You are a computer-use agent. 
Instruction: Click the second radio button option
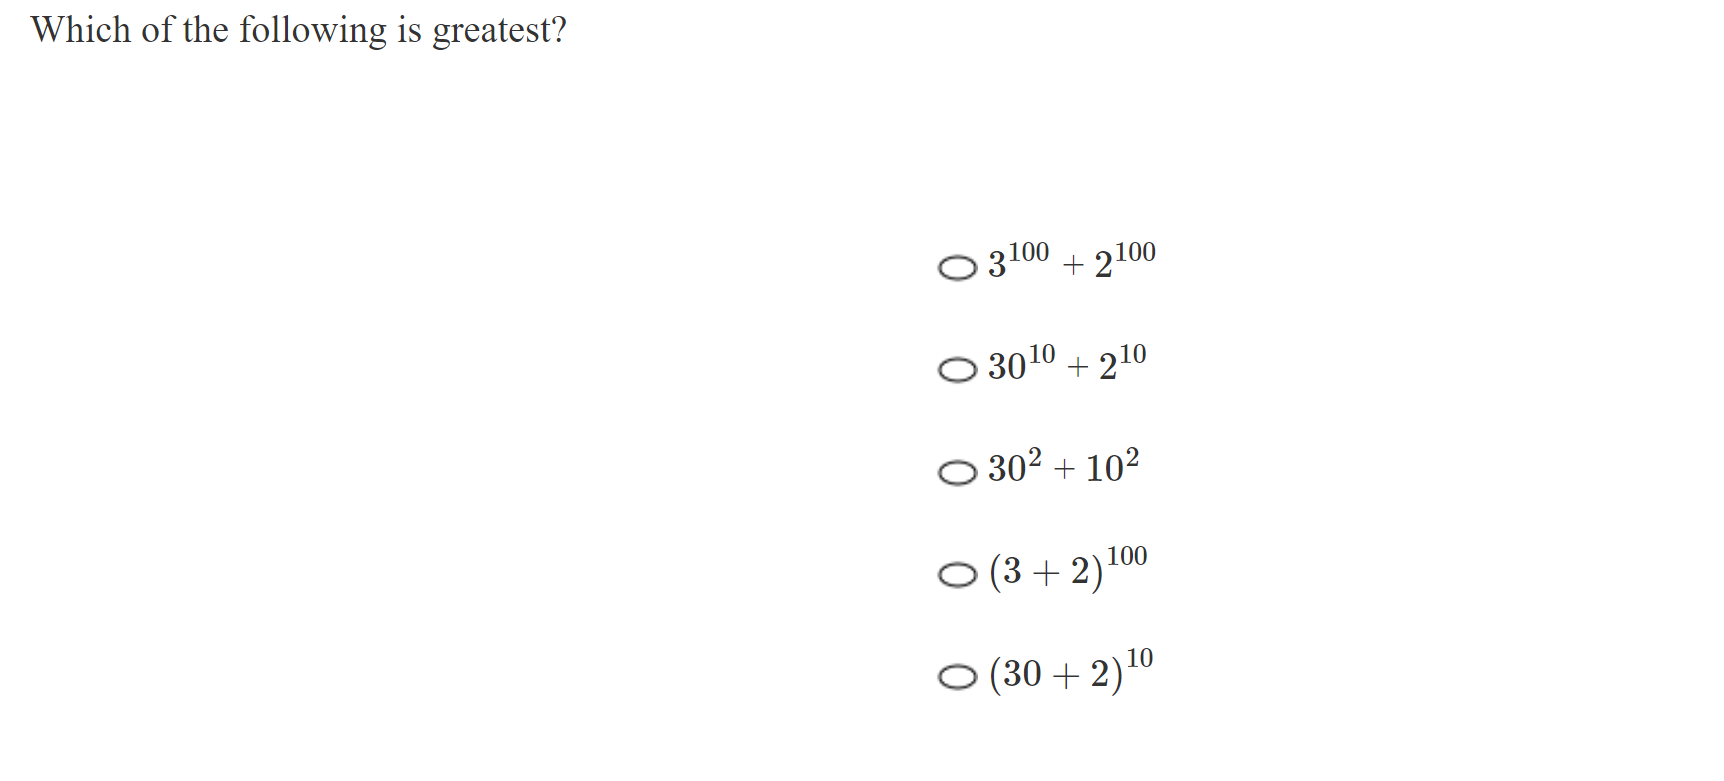point(958,370)
